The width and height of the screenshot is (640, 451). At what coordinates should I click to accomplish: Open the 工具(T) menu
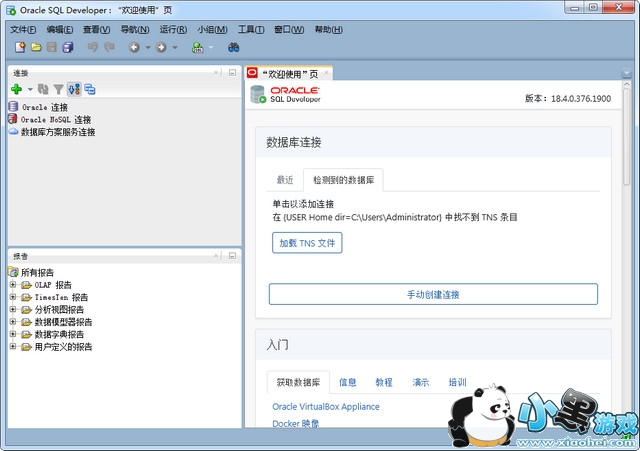pyautogui.click(x=251, y=29)
